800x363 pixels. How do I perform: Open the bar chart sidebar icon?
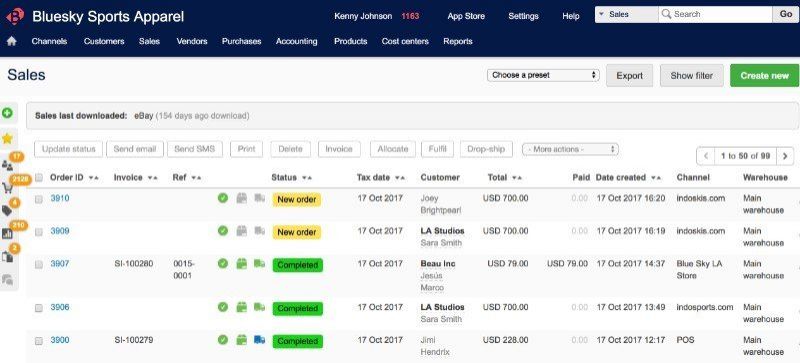(7, 233)
